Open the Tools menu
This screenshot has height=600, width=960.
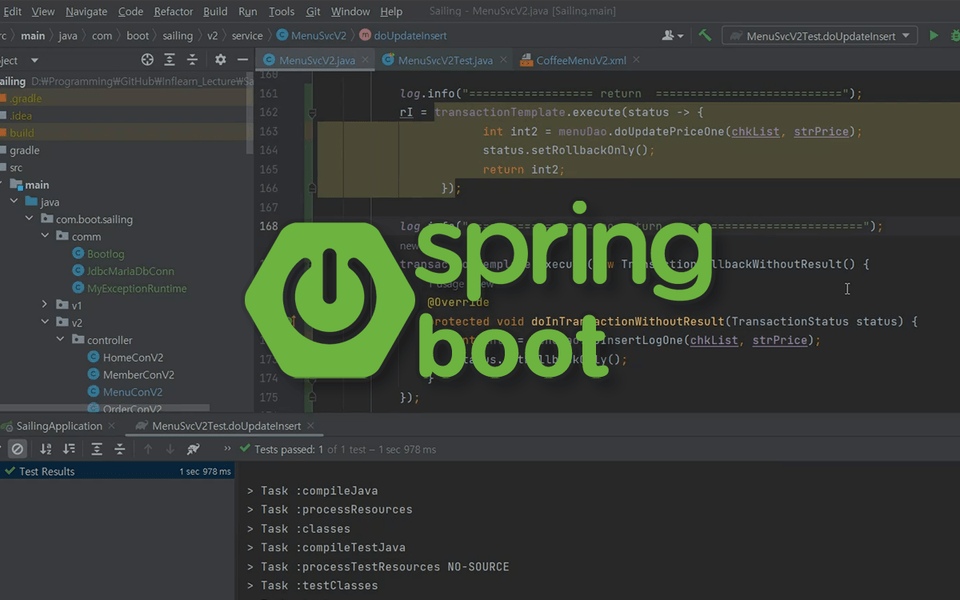pyautogui.click(x=281, y=12)
